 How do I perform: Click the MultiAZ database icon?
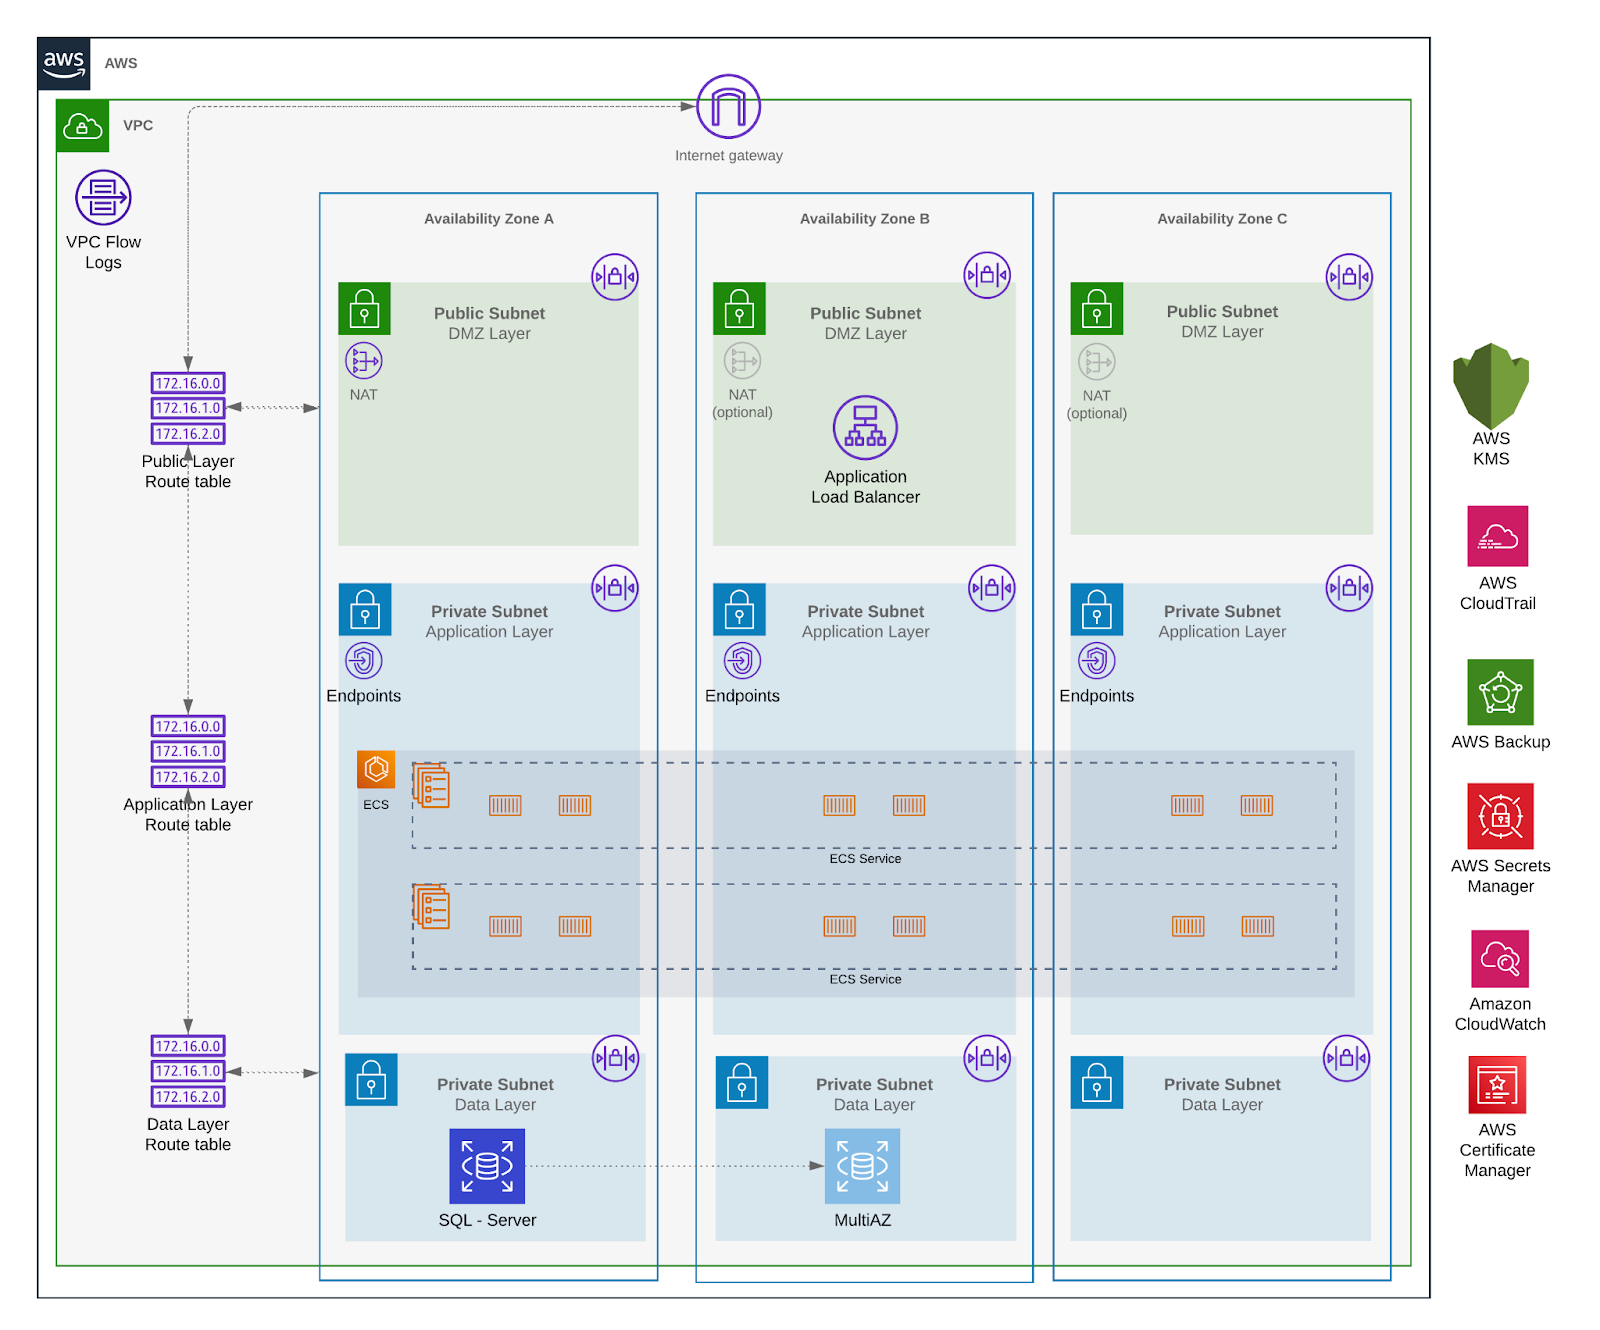862,1166
